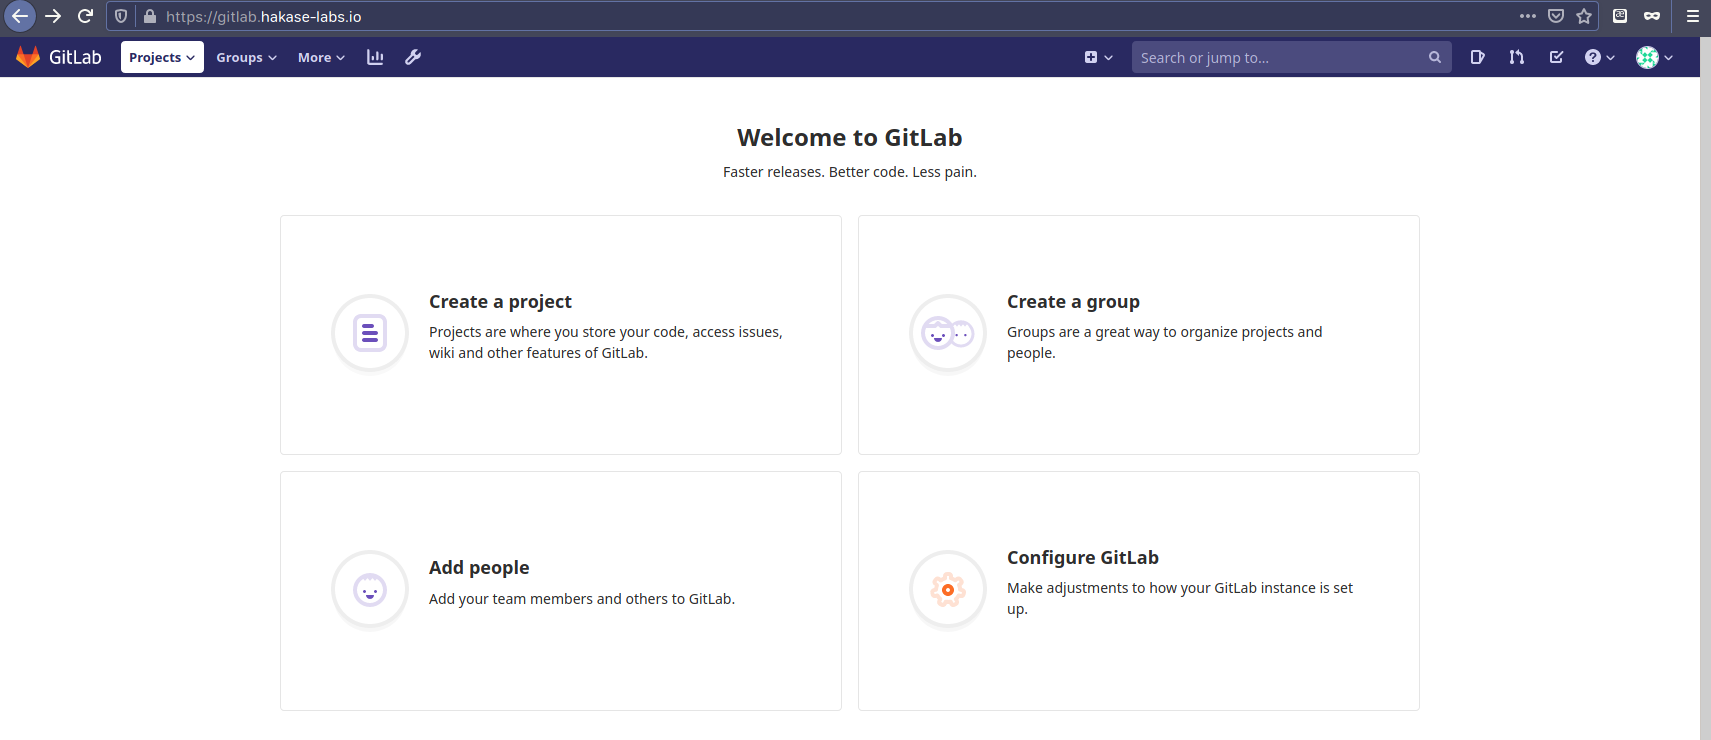1711x740 pixels.
Task: Click the Configure GitLab gear illustration
Action: point(948,590)
